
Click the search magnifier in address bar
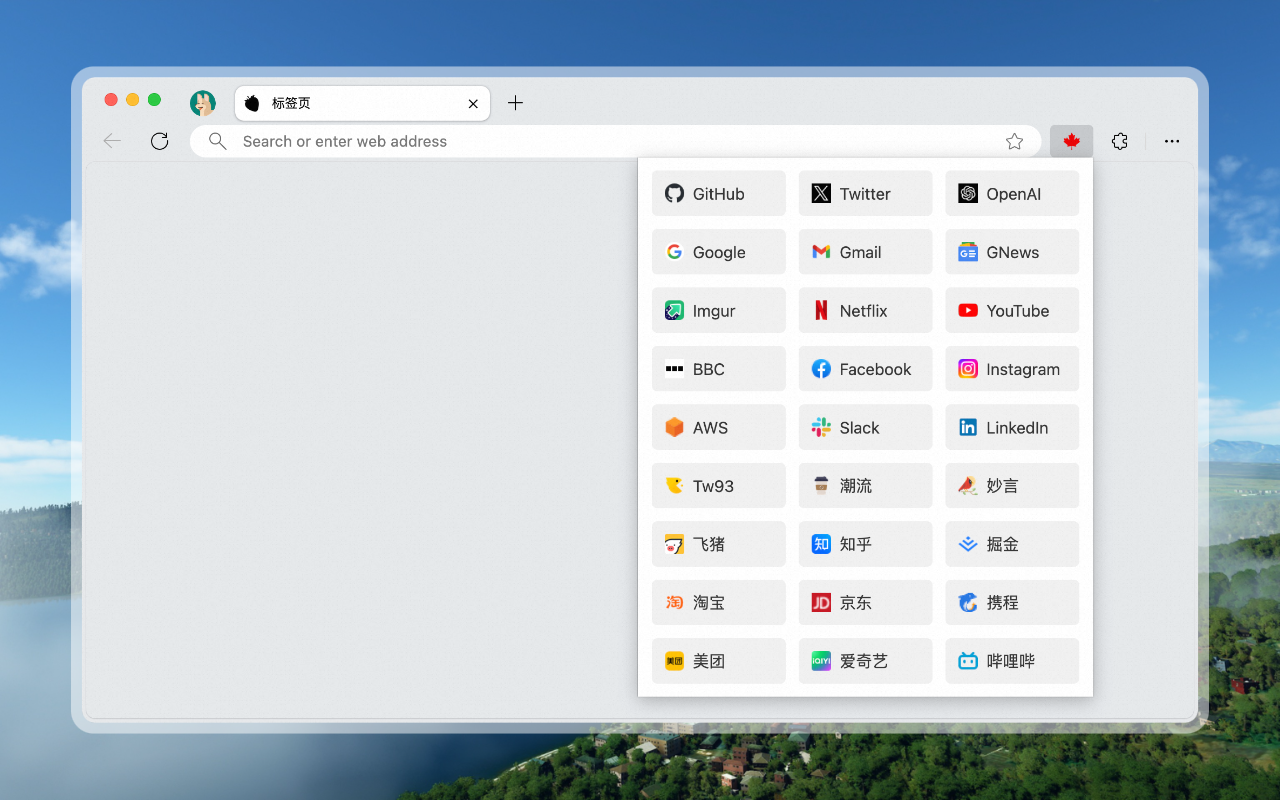coord(217,141)
